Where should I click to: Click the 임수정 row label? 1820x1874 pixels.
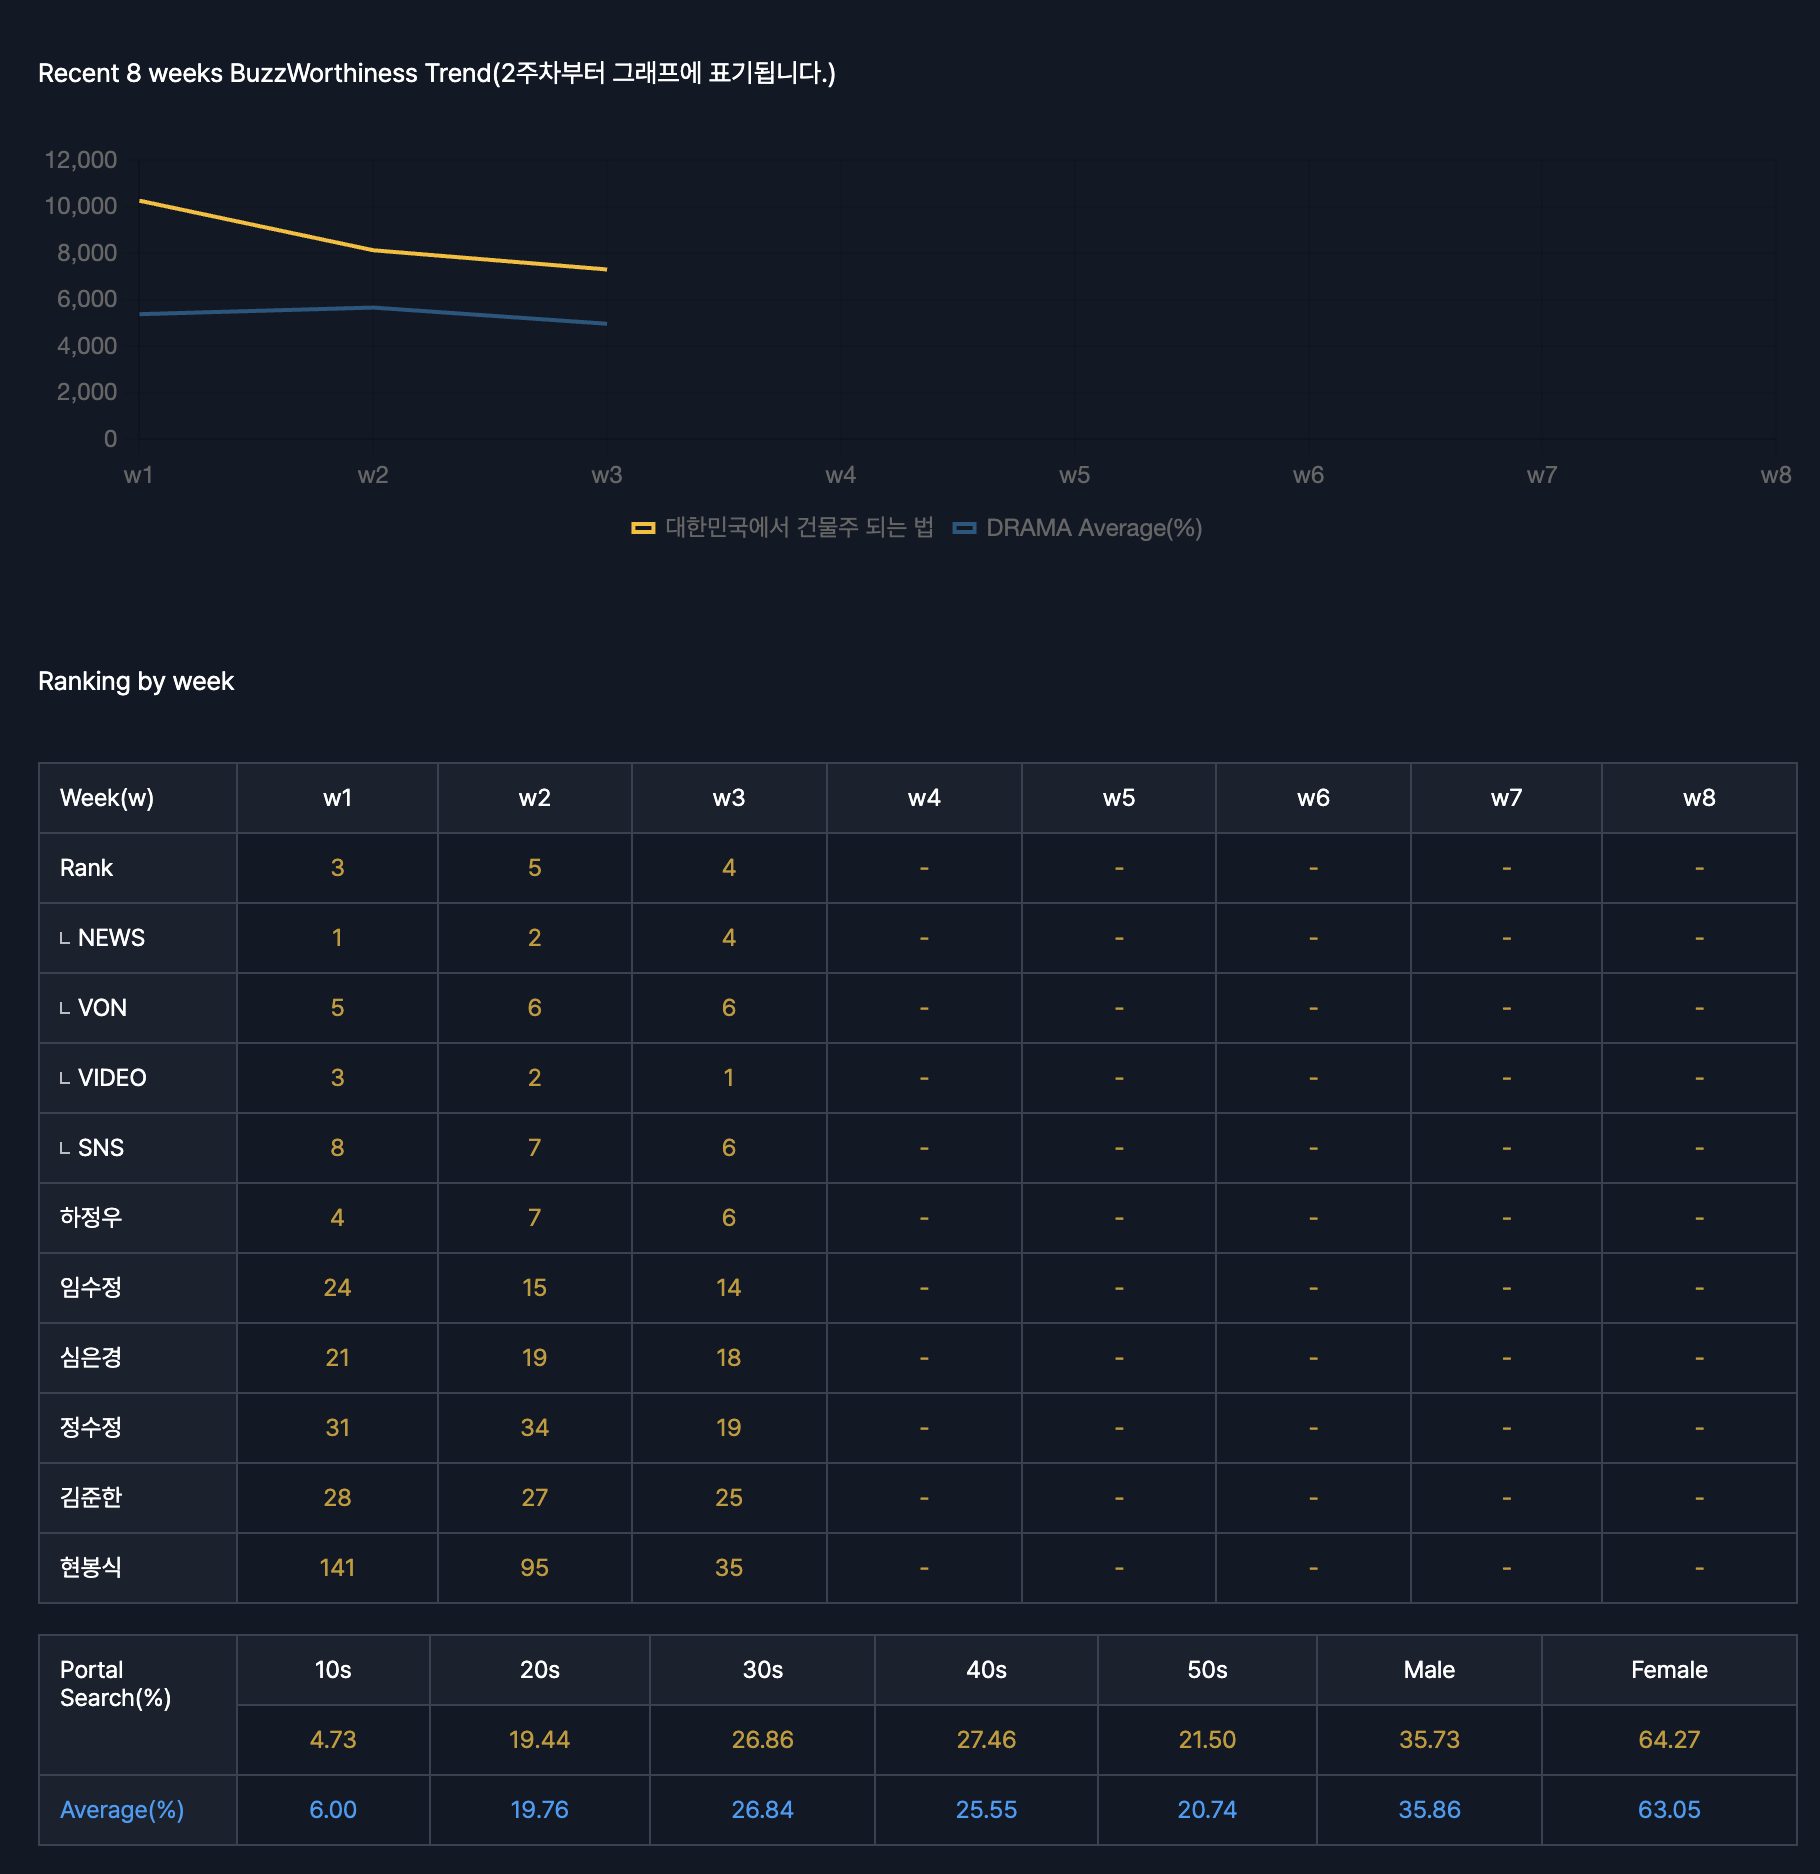pyautogui.click(x=91, y=1288)
